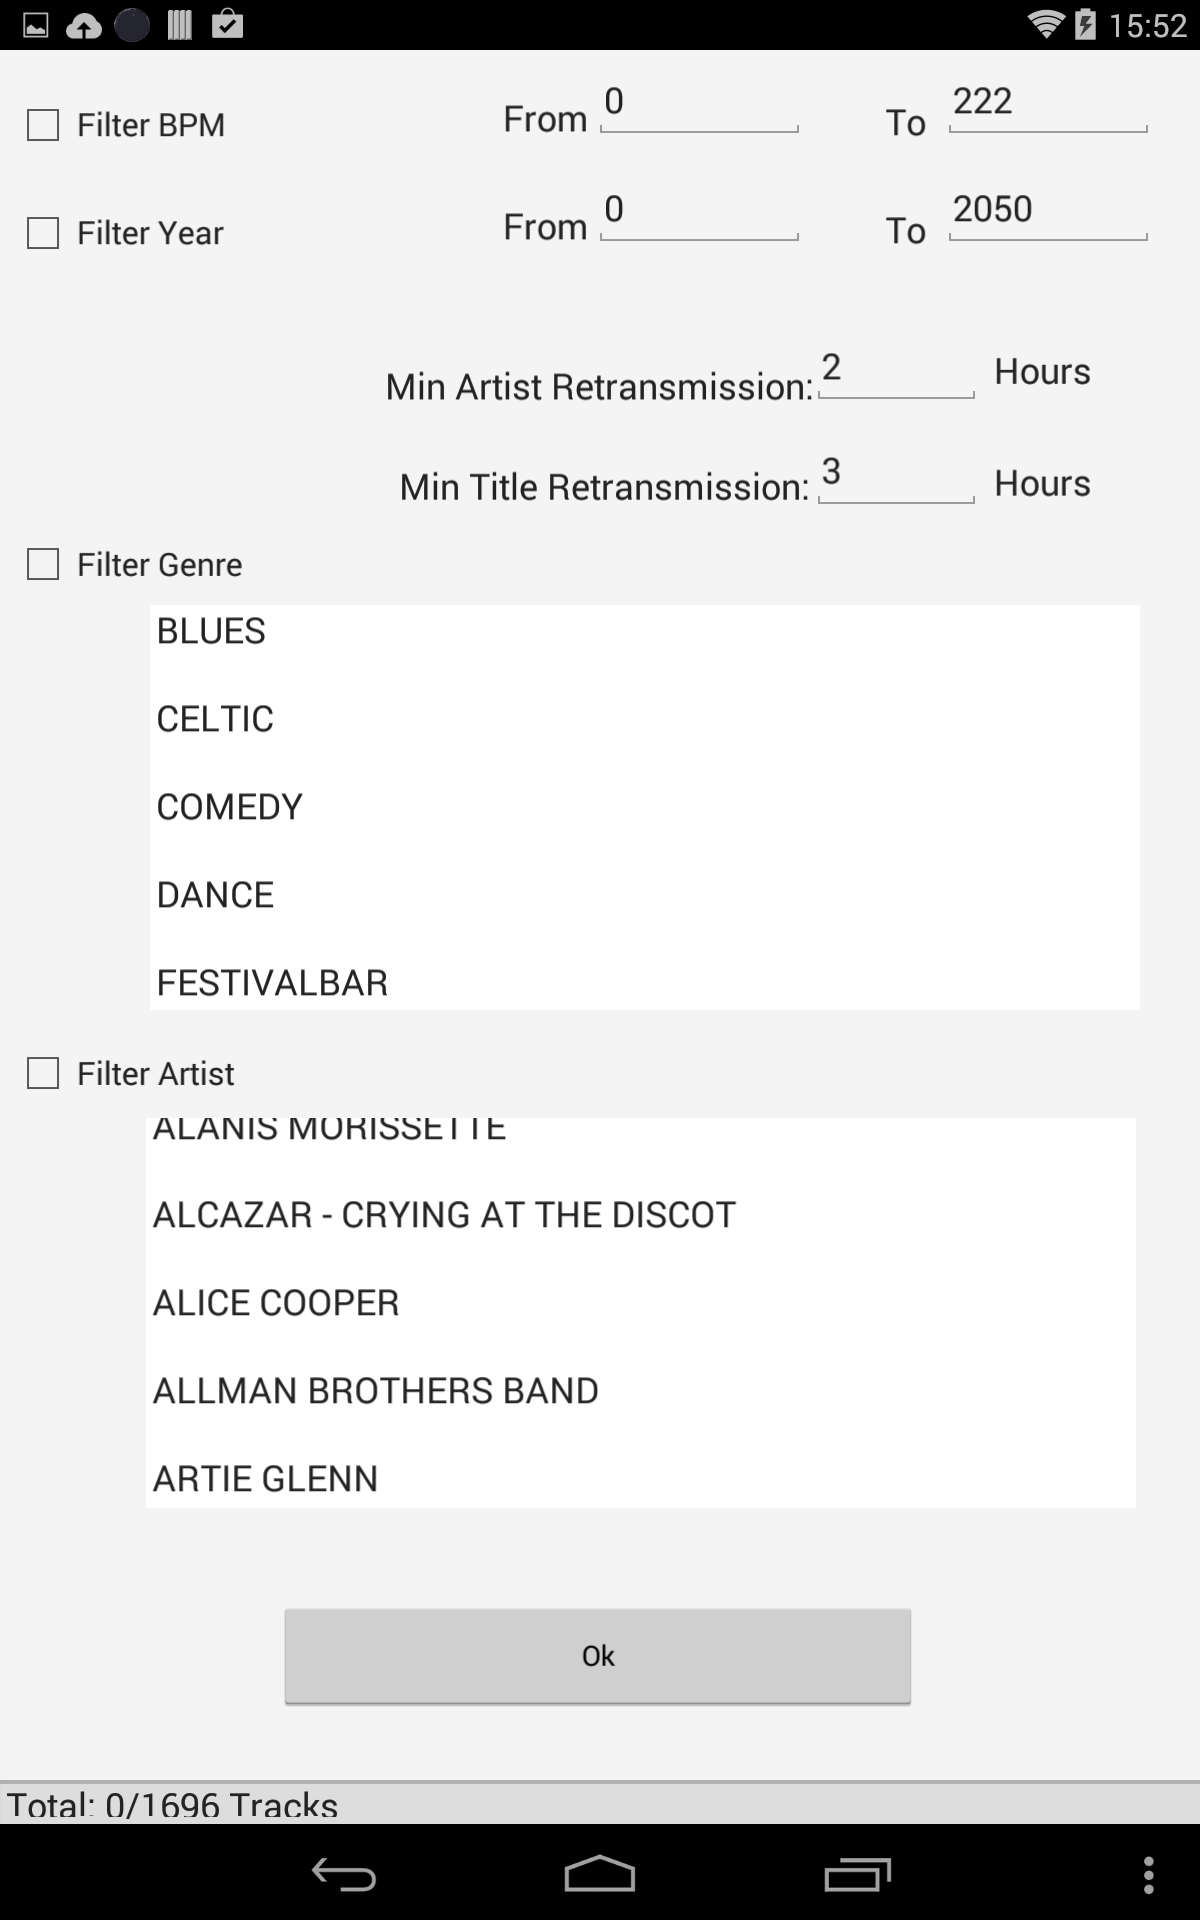Turn on the Filter Artist checkbox
The width and height of the screenshot is (1200, 1920).
pyautogui.click(x=43, y=1073)
